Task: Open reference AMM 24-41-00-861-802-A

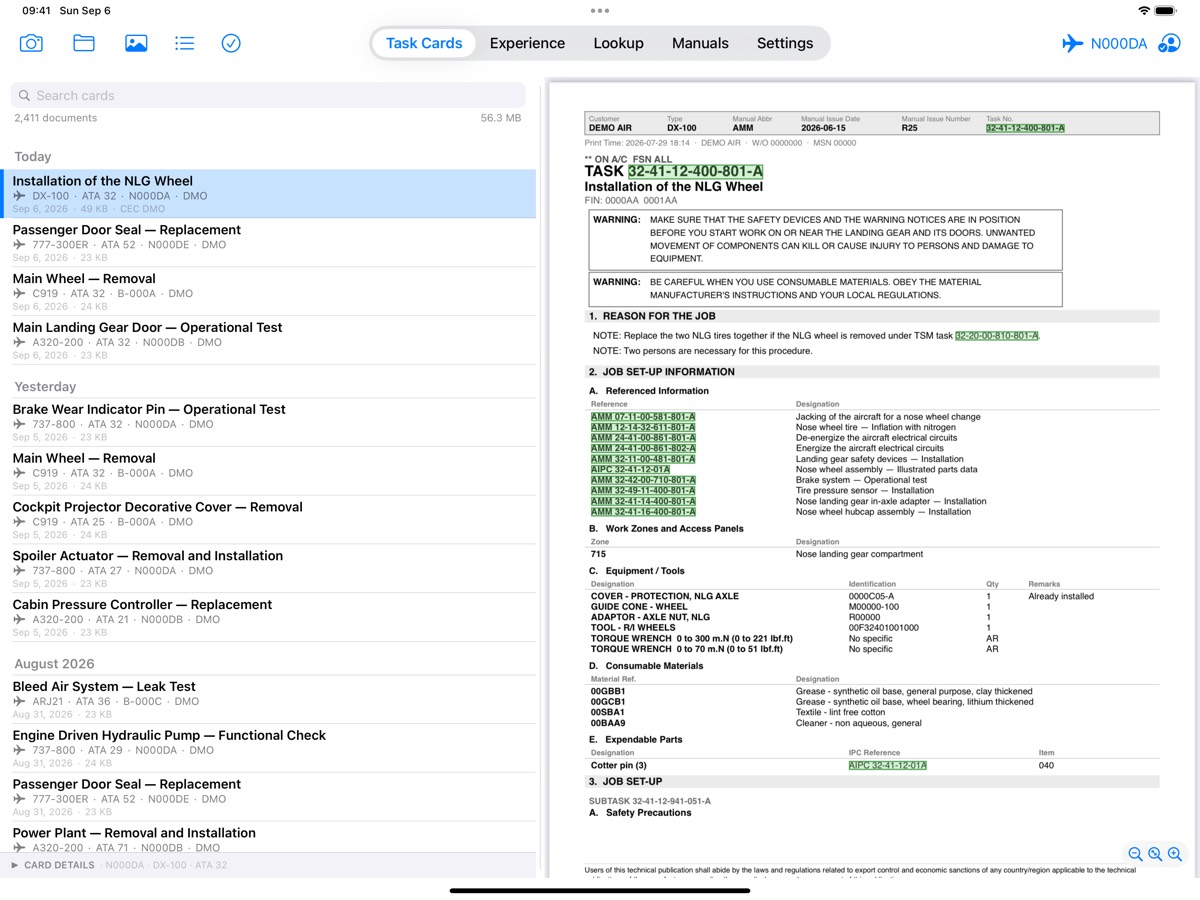Action: [x=643, y=448]
